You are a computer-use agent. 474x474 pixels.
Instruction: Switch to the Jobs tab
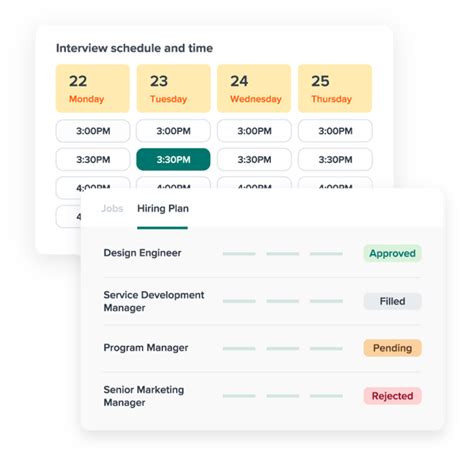[112, 209]
